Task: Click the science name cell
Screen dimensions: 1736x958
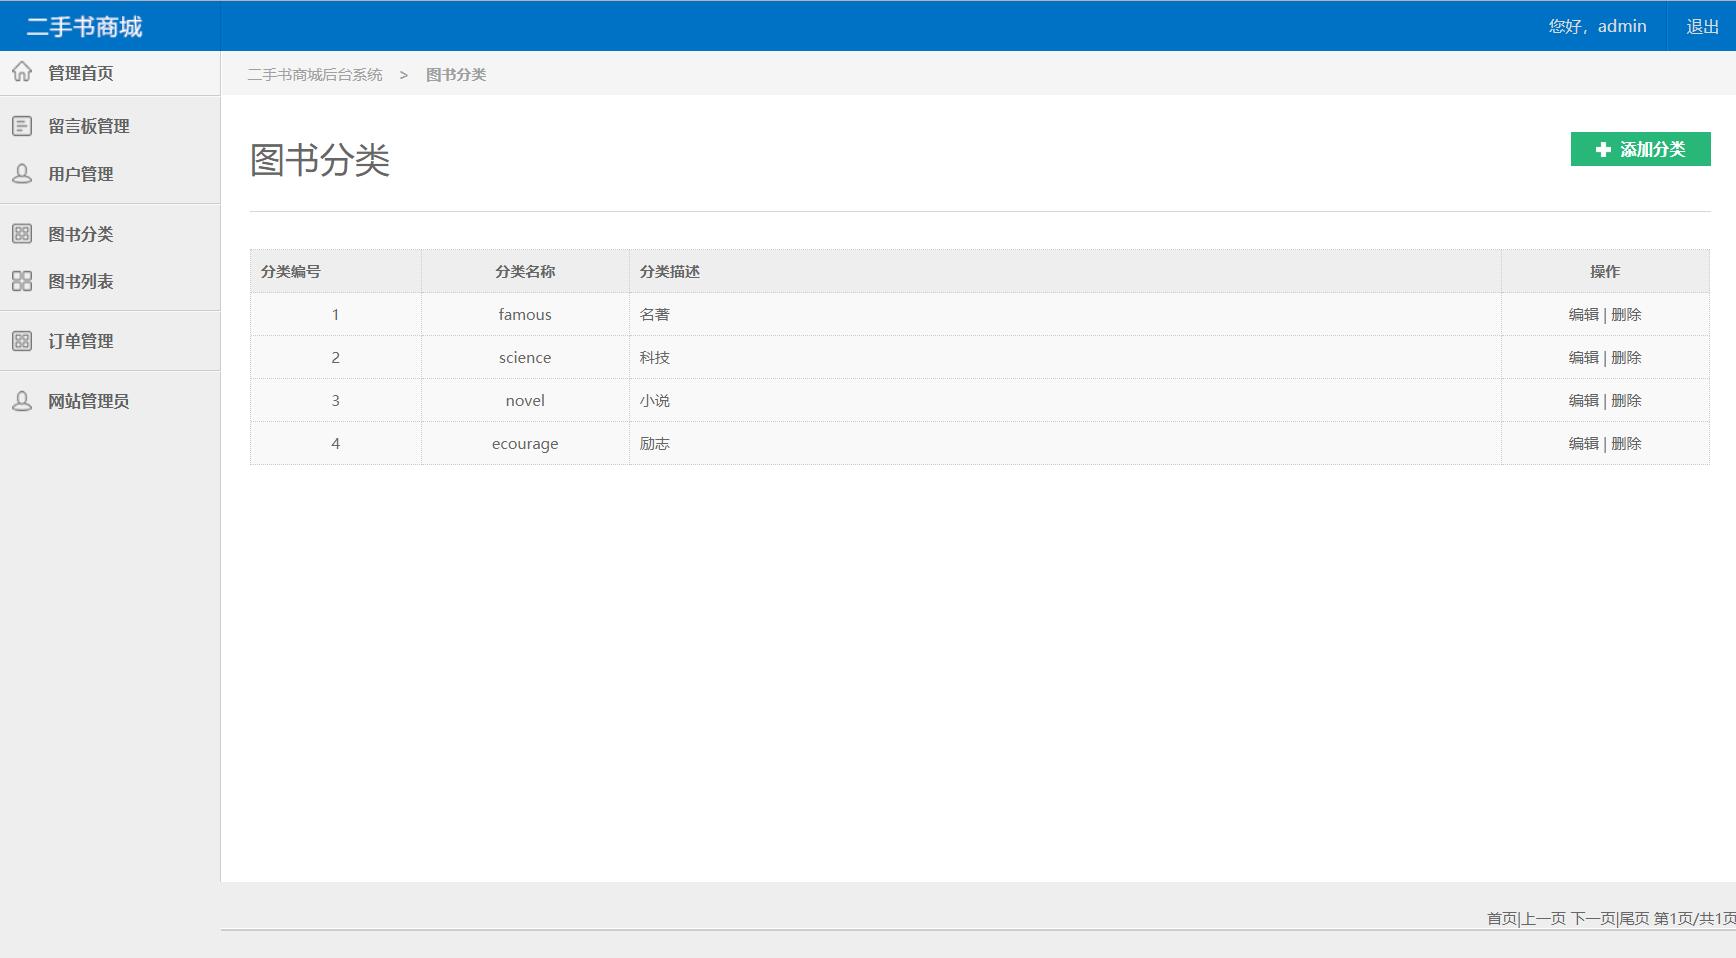Action: point(525,357)
